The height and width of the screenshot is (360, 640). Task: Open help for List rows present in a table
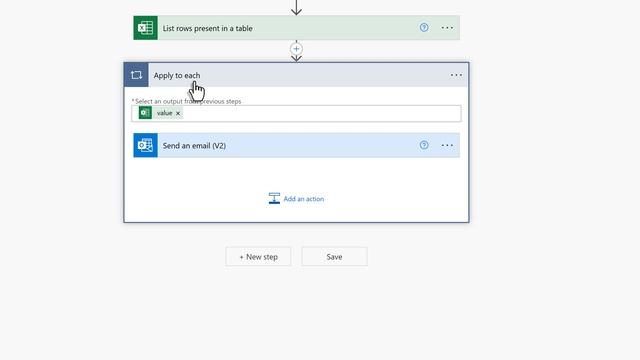pos(424,28)
